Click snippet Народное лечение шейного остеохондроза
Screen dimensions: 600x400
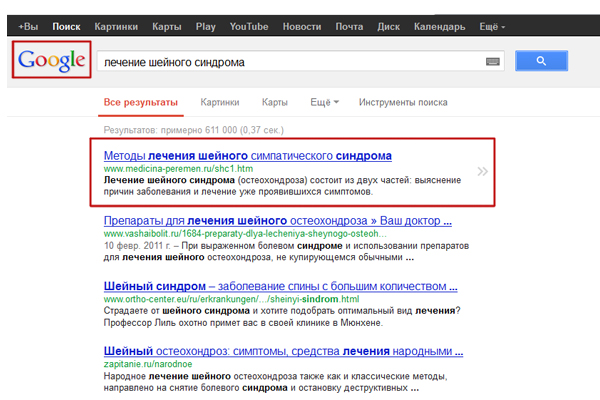[275, 382]
